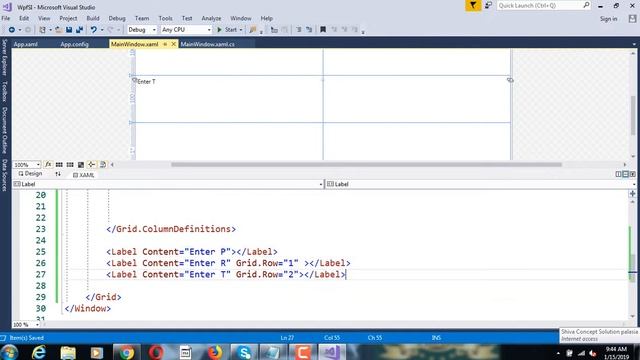Select the Enter T label in the designer
The height and width of the screenshot is (360, 640).
click(x=146, y=82)
